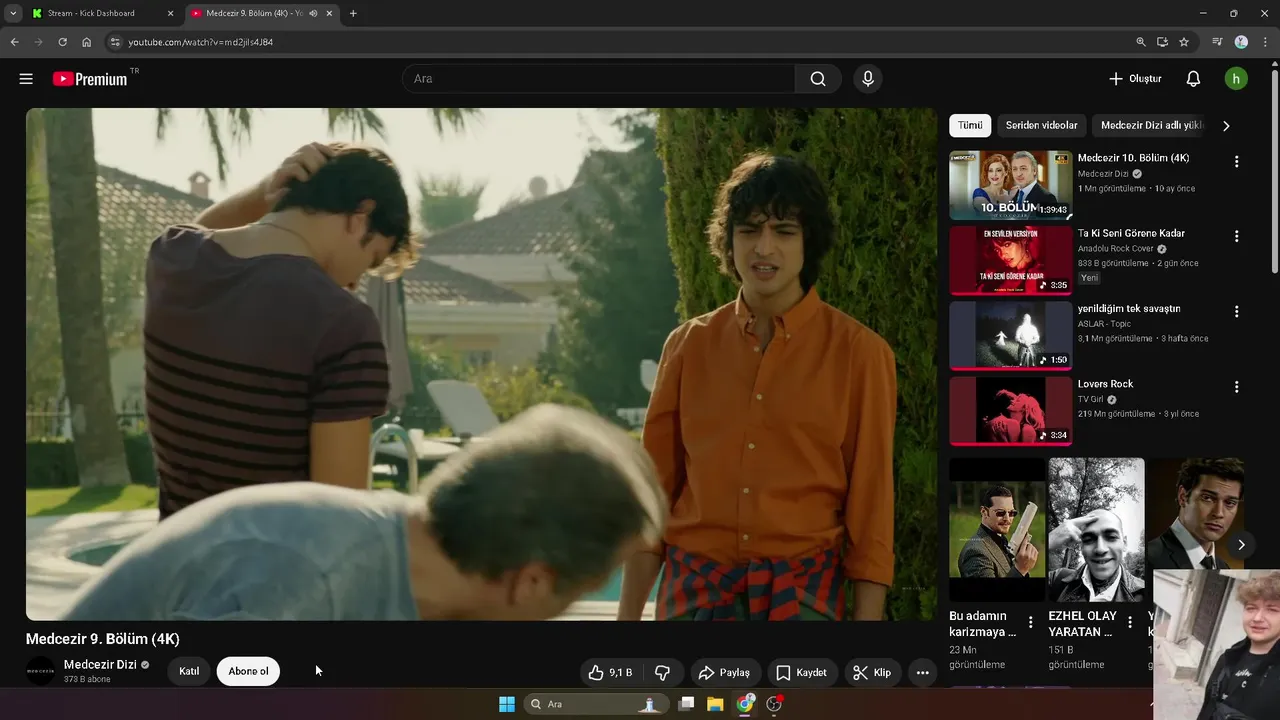Click the install app icon in address bar

pos(1162,42)
